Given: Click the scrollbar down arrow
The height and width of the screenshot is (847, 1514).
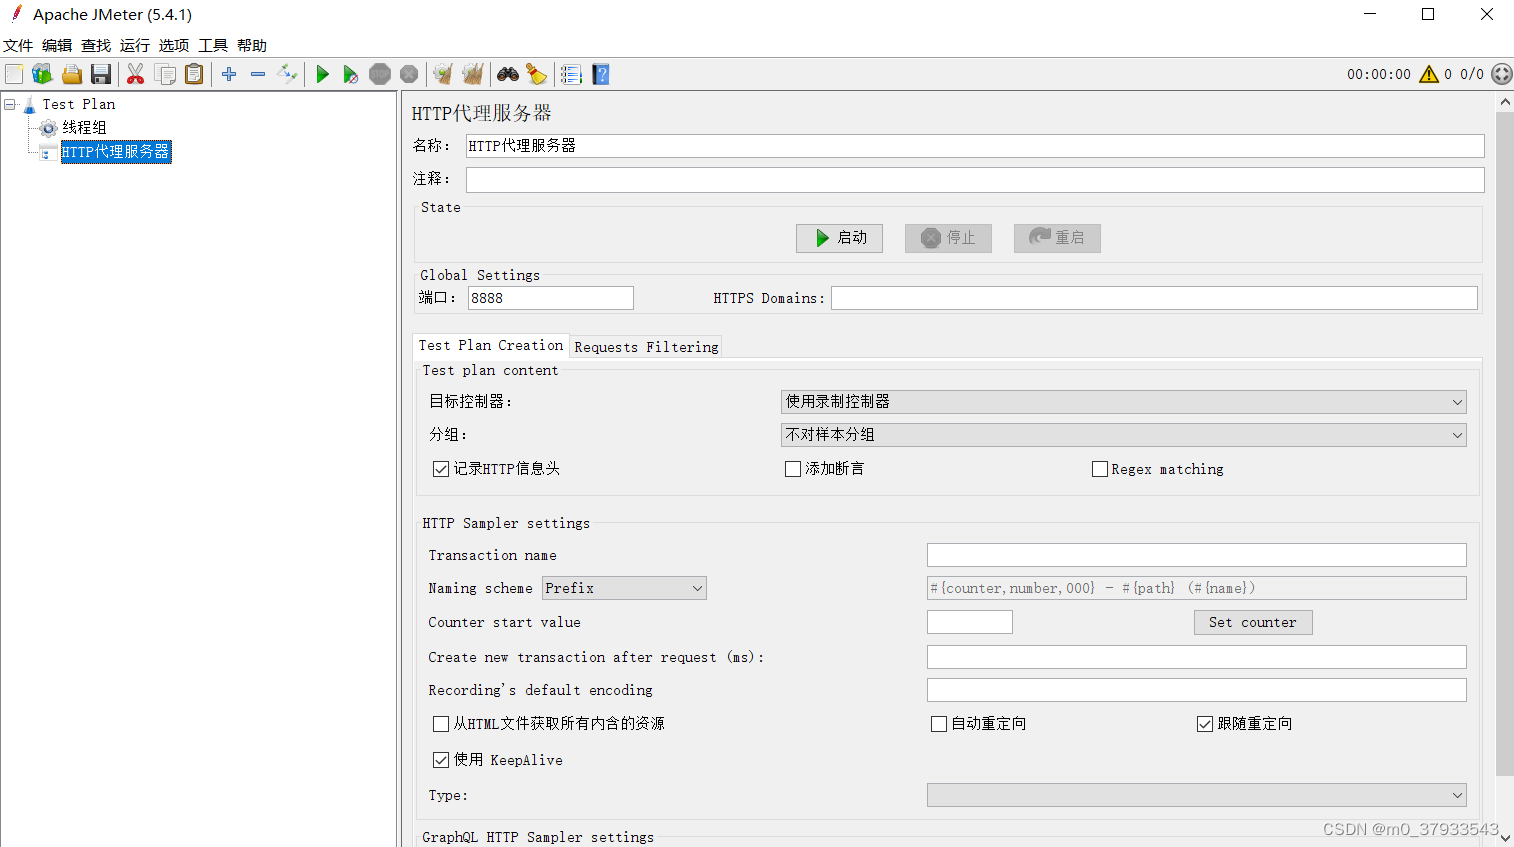Looking at the screenshot, I should 1504,838.
